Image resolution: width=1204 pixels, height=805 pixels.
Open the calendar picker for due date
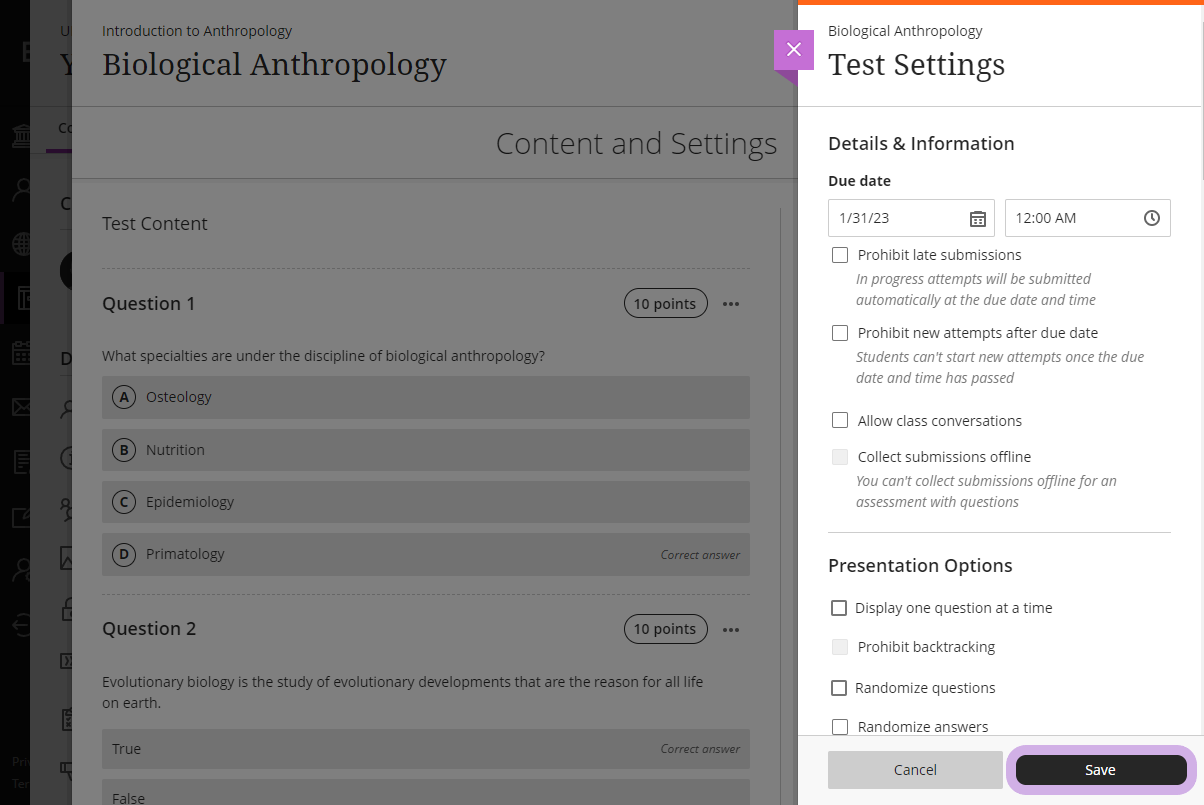(978, 218)
